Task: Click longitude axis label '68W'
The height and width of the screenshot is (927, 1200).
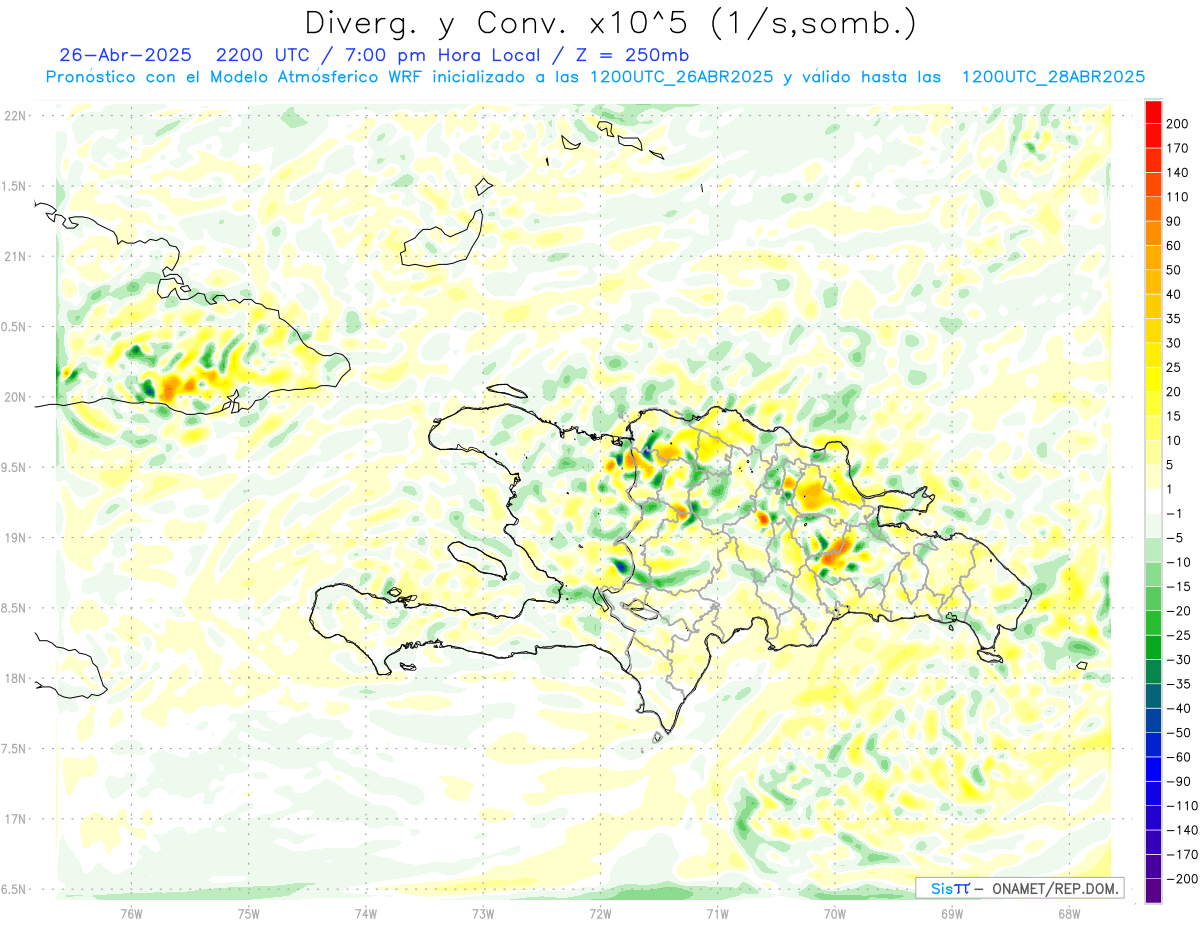Action: click(1069, 913)
